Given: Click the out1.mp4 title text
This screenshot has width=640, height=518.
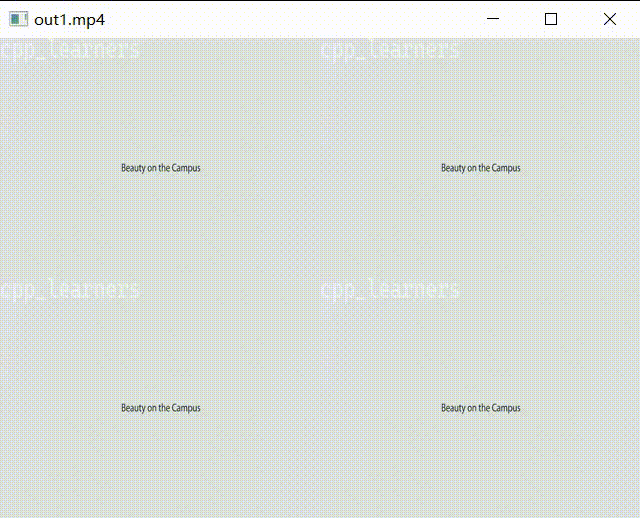Looking at the screenshot, I should pyautogui.click(x=69, y=20).
